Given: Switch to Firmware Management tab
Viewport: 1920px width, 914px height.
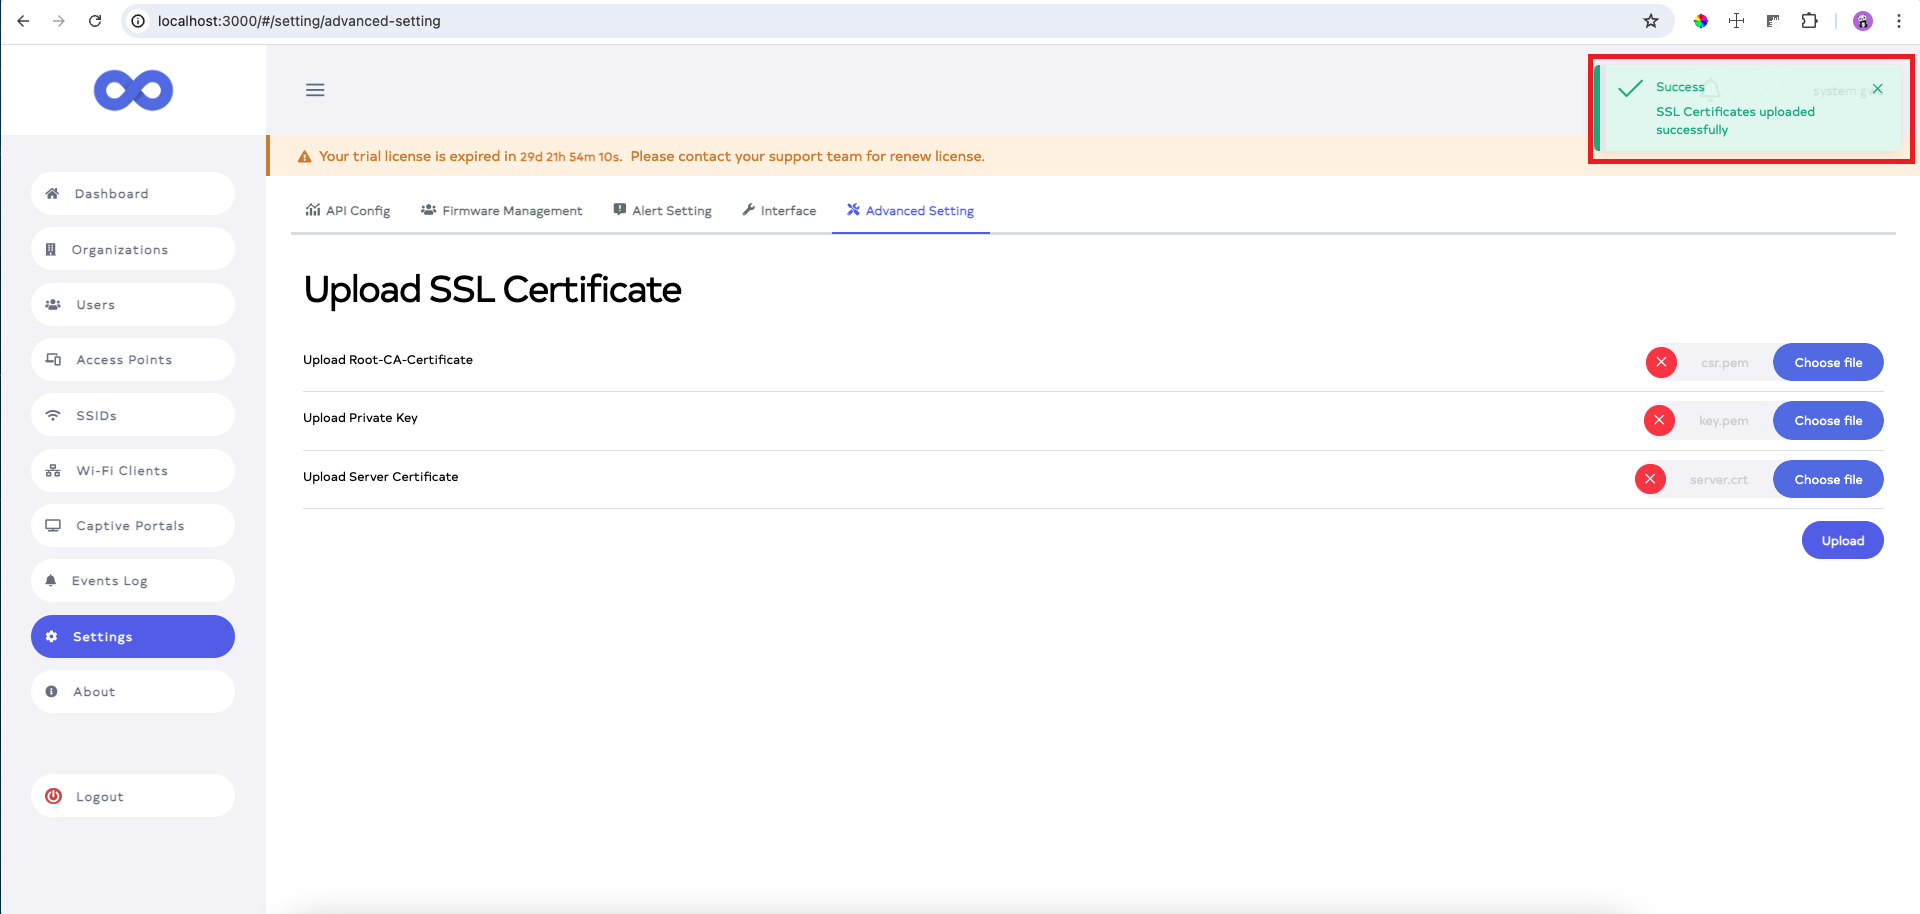Looking at the screenshot, I should [501, 211].
